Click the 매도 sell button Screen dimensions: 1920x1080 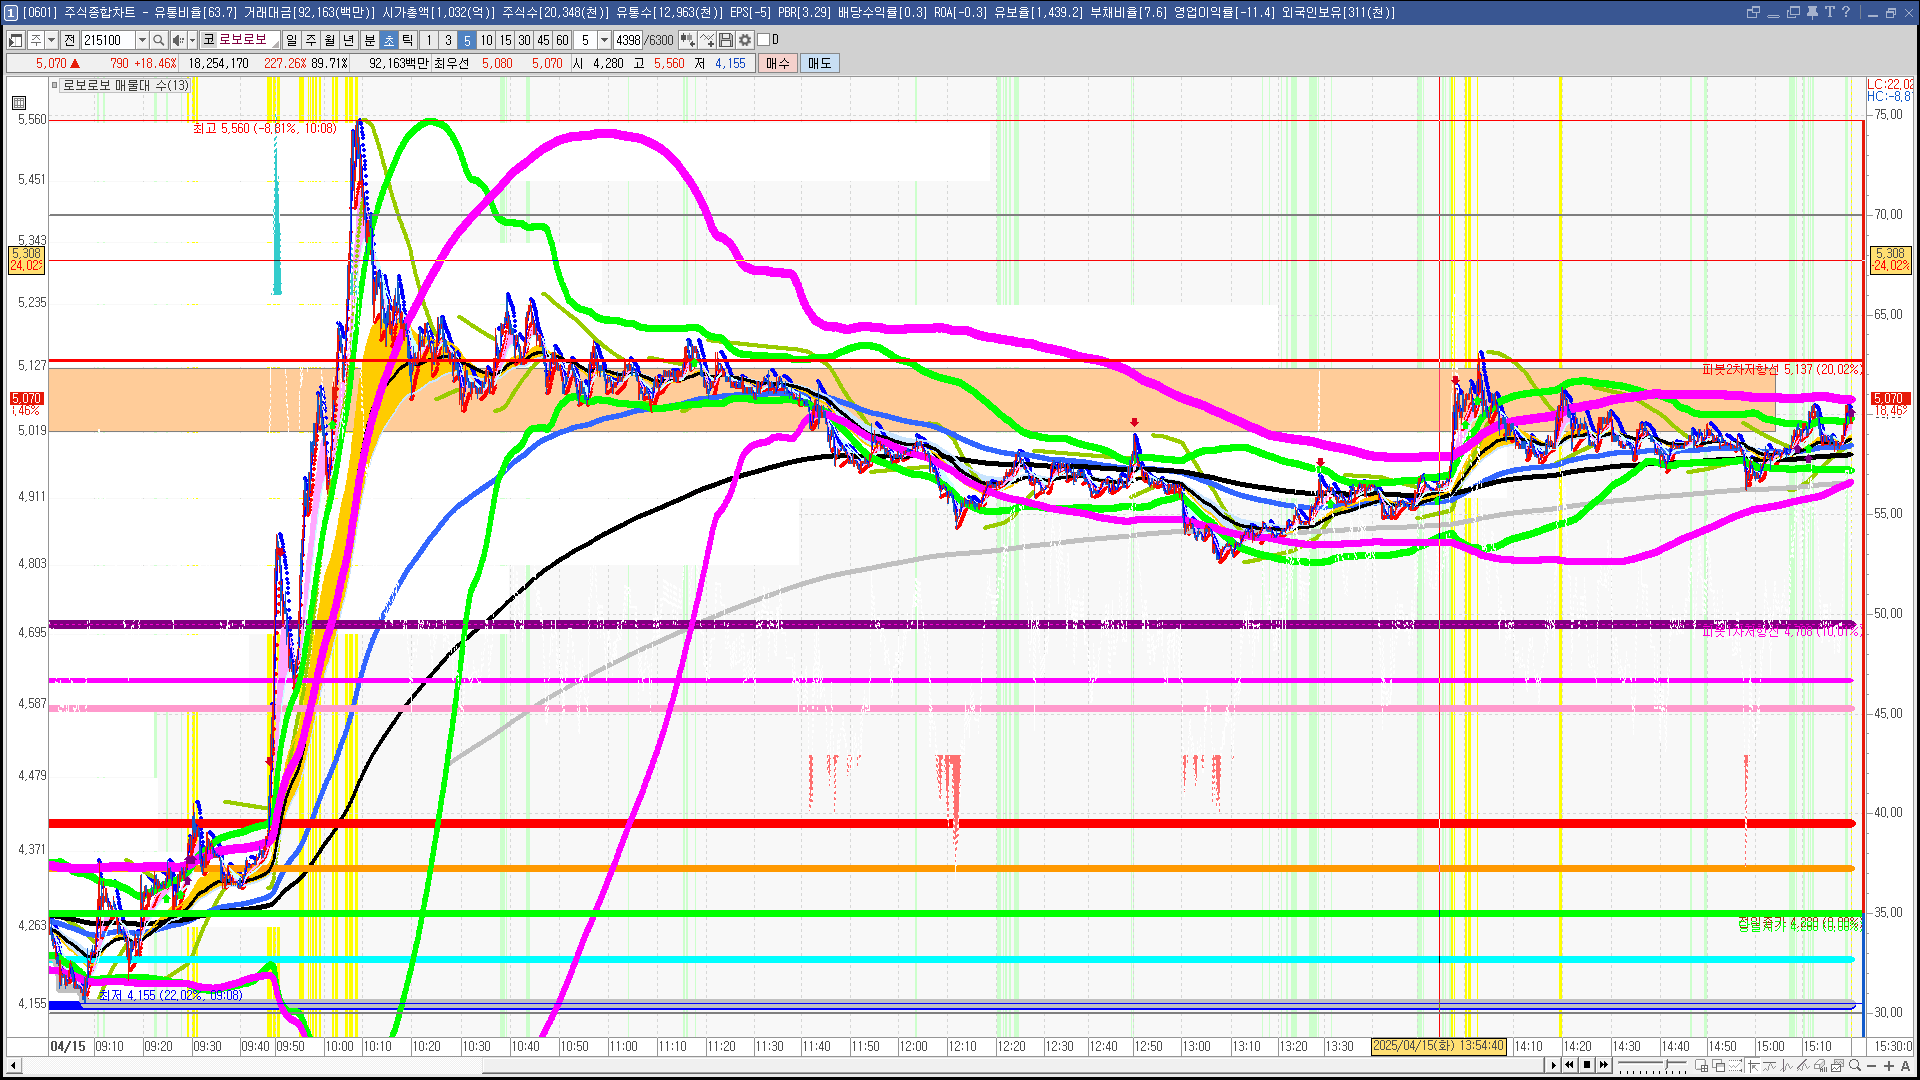click(x=819, y=63)
